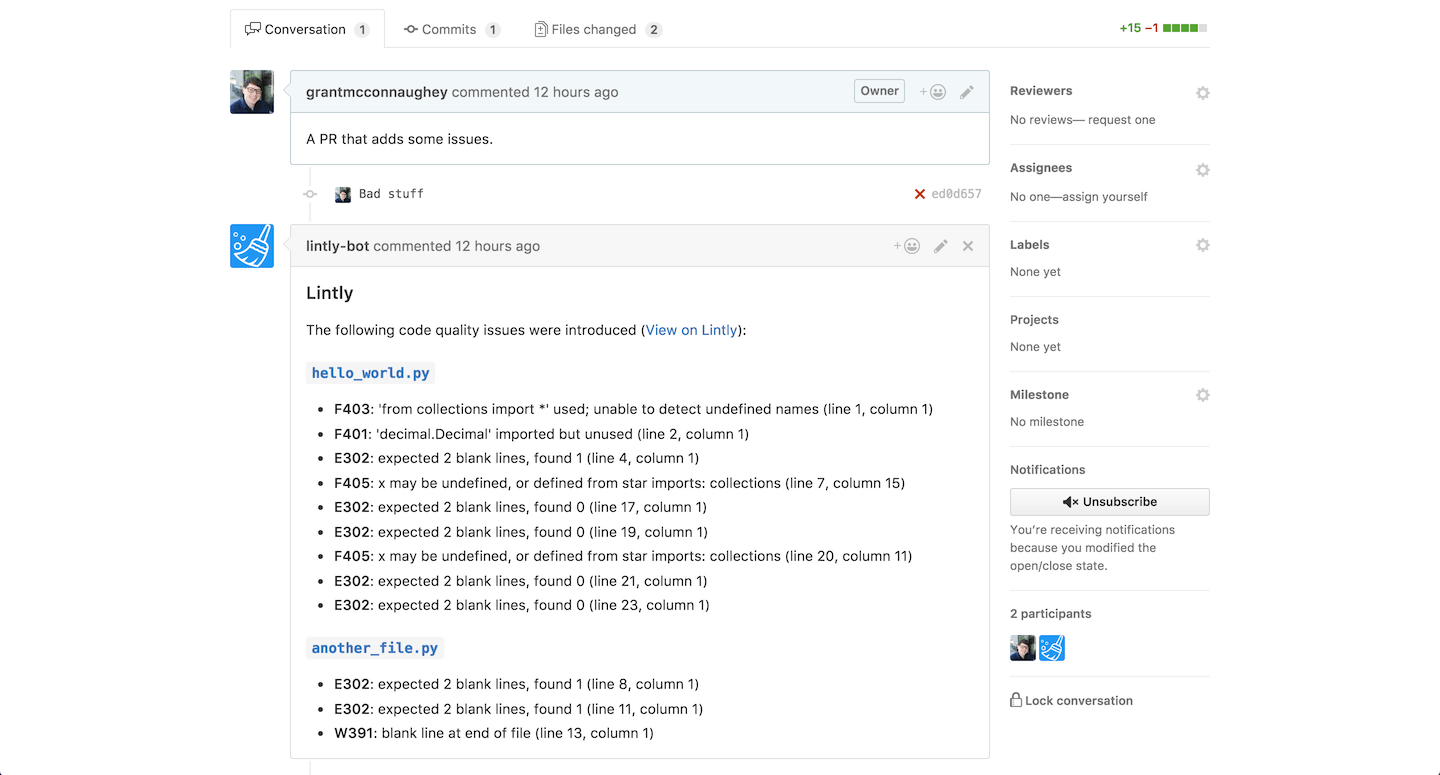Click lintly-bot's '12 hours ago' timestamp
Screen dimensions: 1440x775
498,246
